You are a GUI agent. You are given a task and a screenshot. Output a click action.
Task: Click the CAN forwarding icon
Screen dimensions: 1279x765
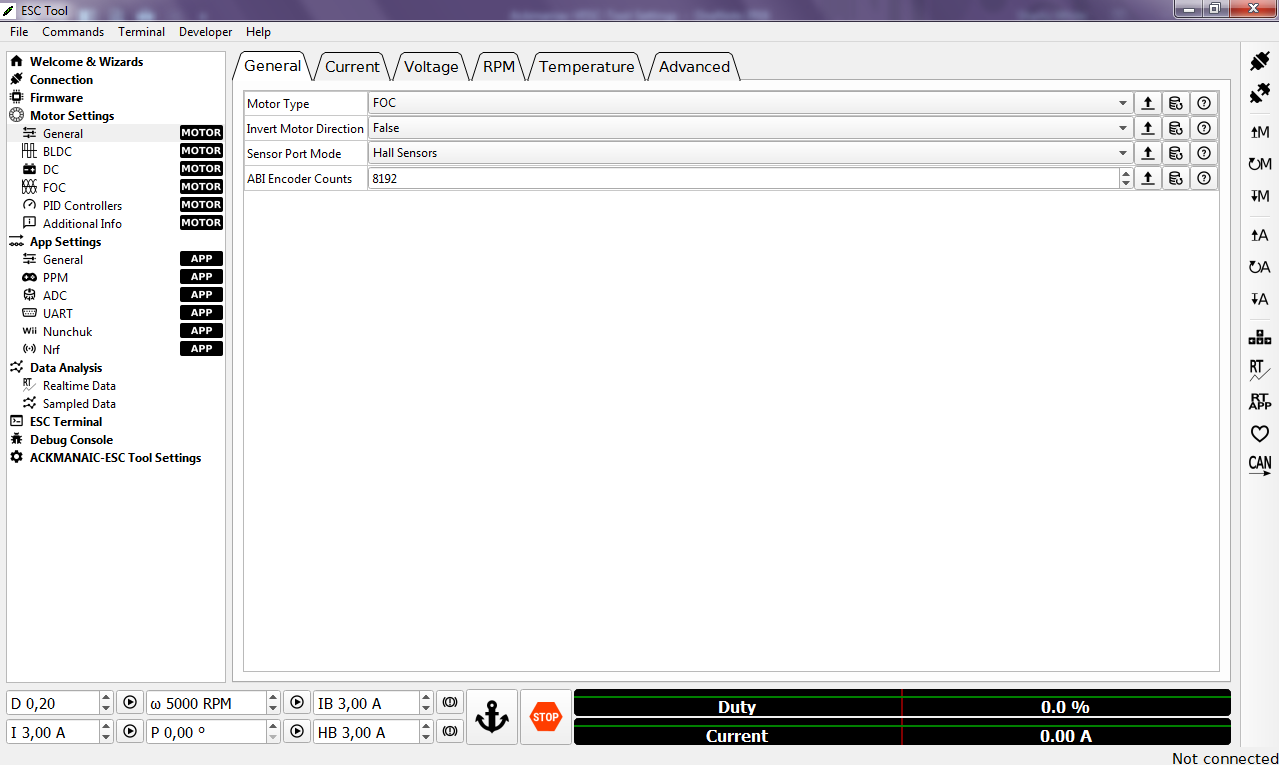pos(1259,464)
